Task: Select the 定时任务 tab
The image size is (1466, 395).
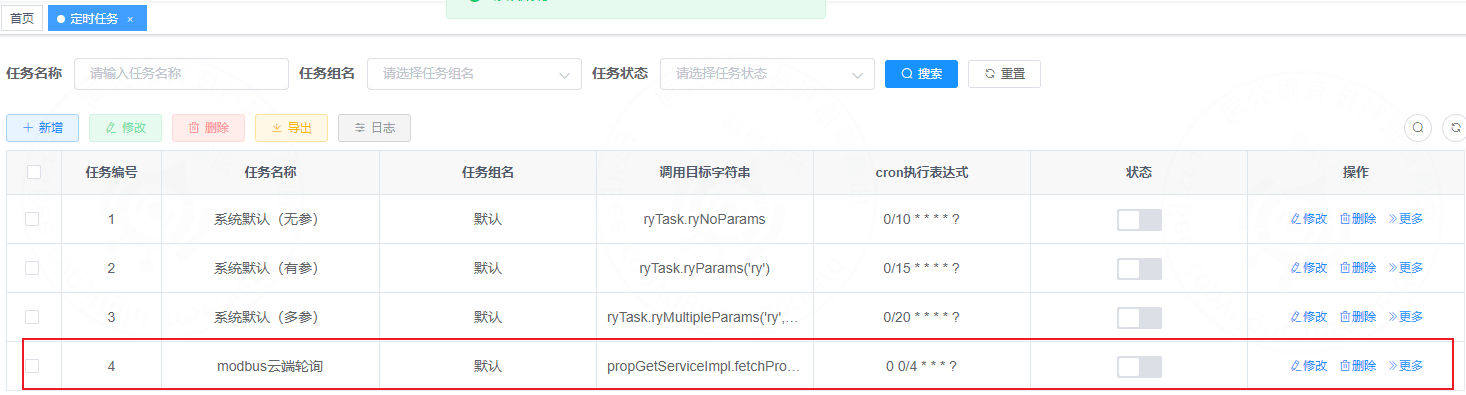Action: coord(94,19)
